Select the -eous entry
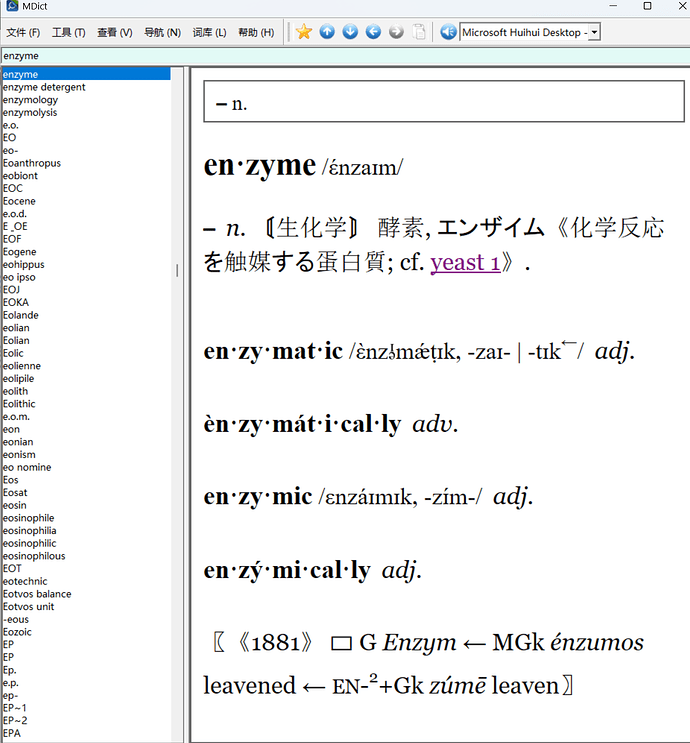Viewport: 690px width, 743px height. [16, 620]
